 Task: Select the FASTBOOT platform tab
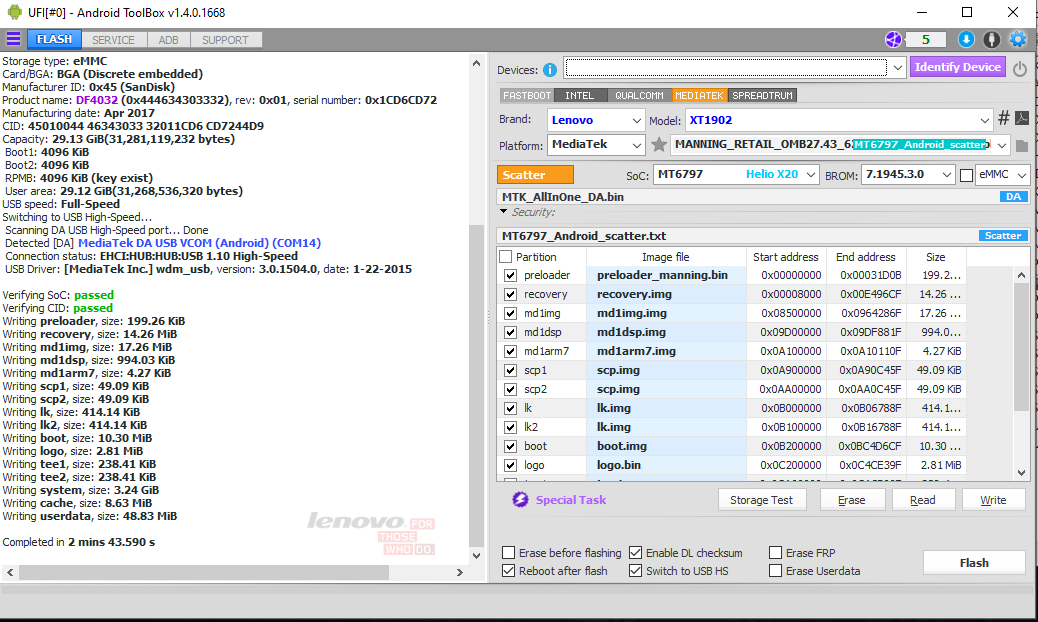[527, 96]
